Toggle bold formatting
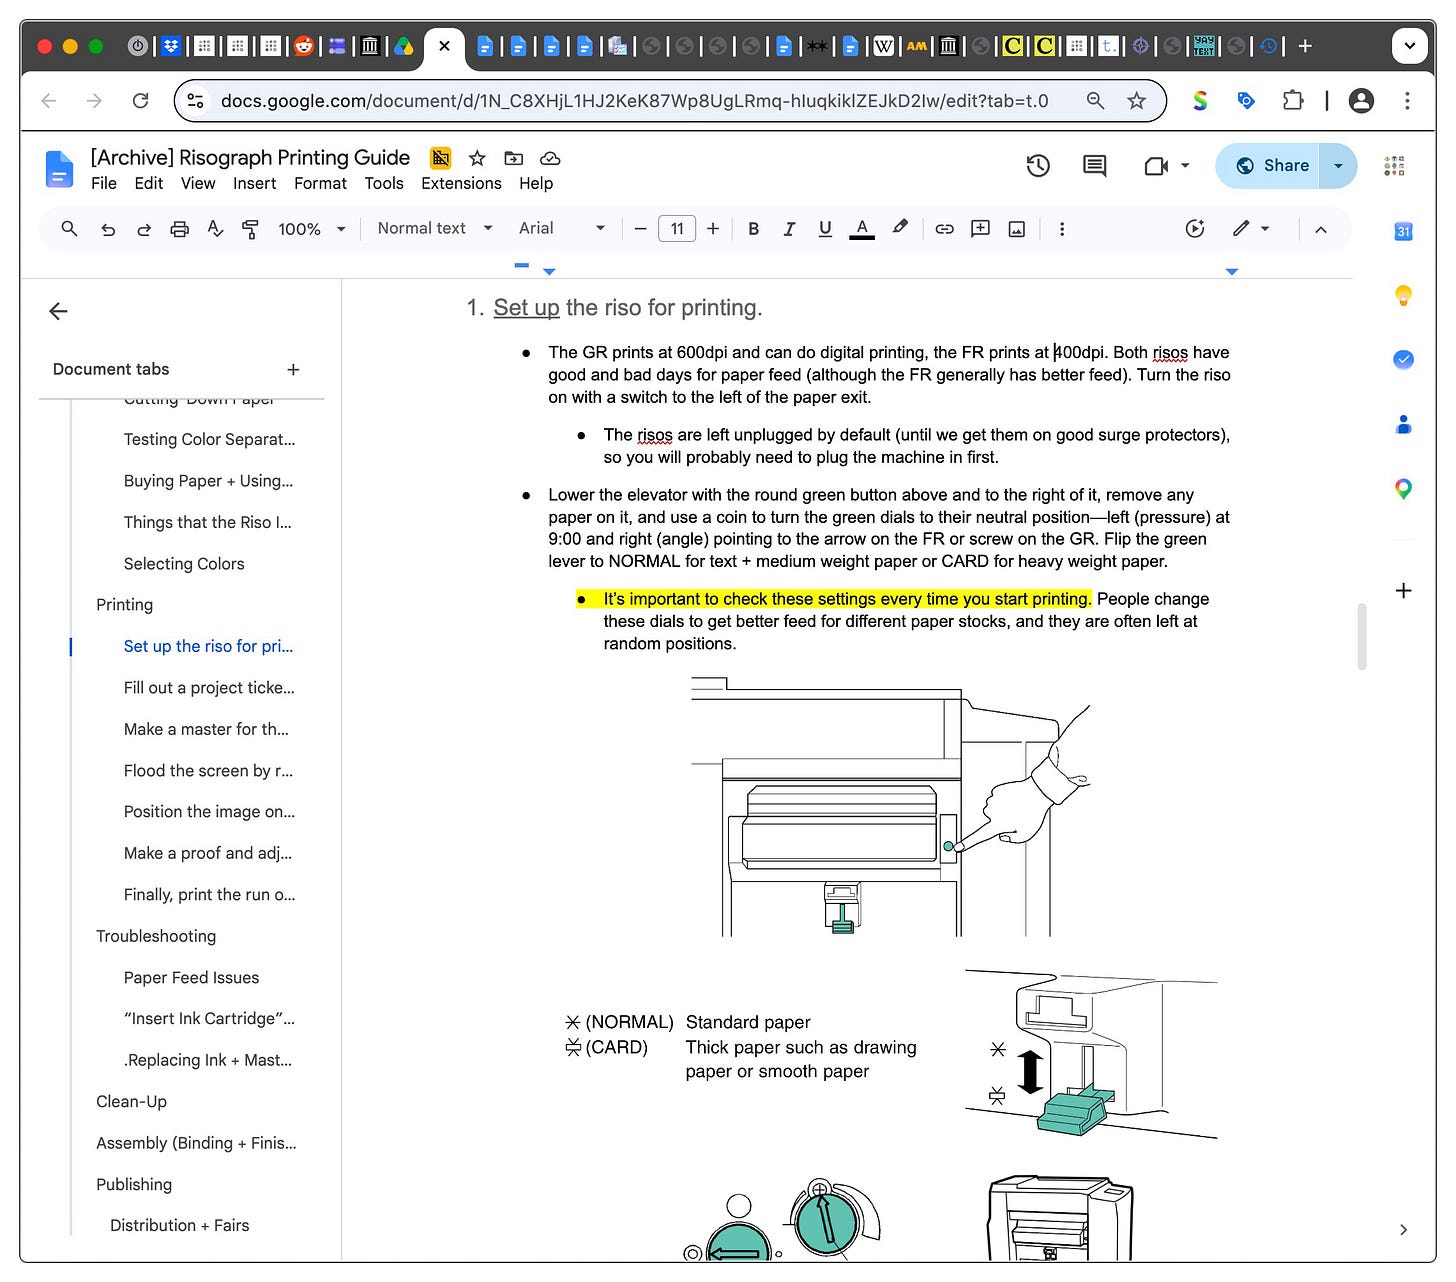This screenshot has height=1282, width=1456. [x=753, y=229]
